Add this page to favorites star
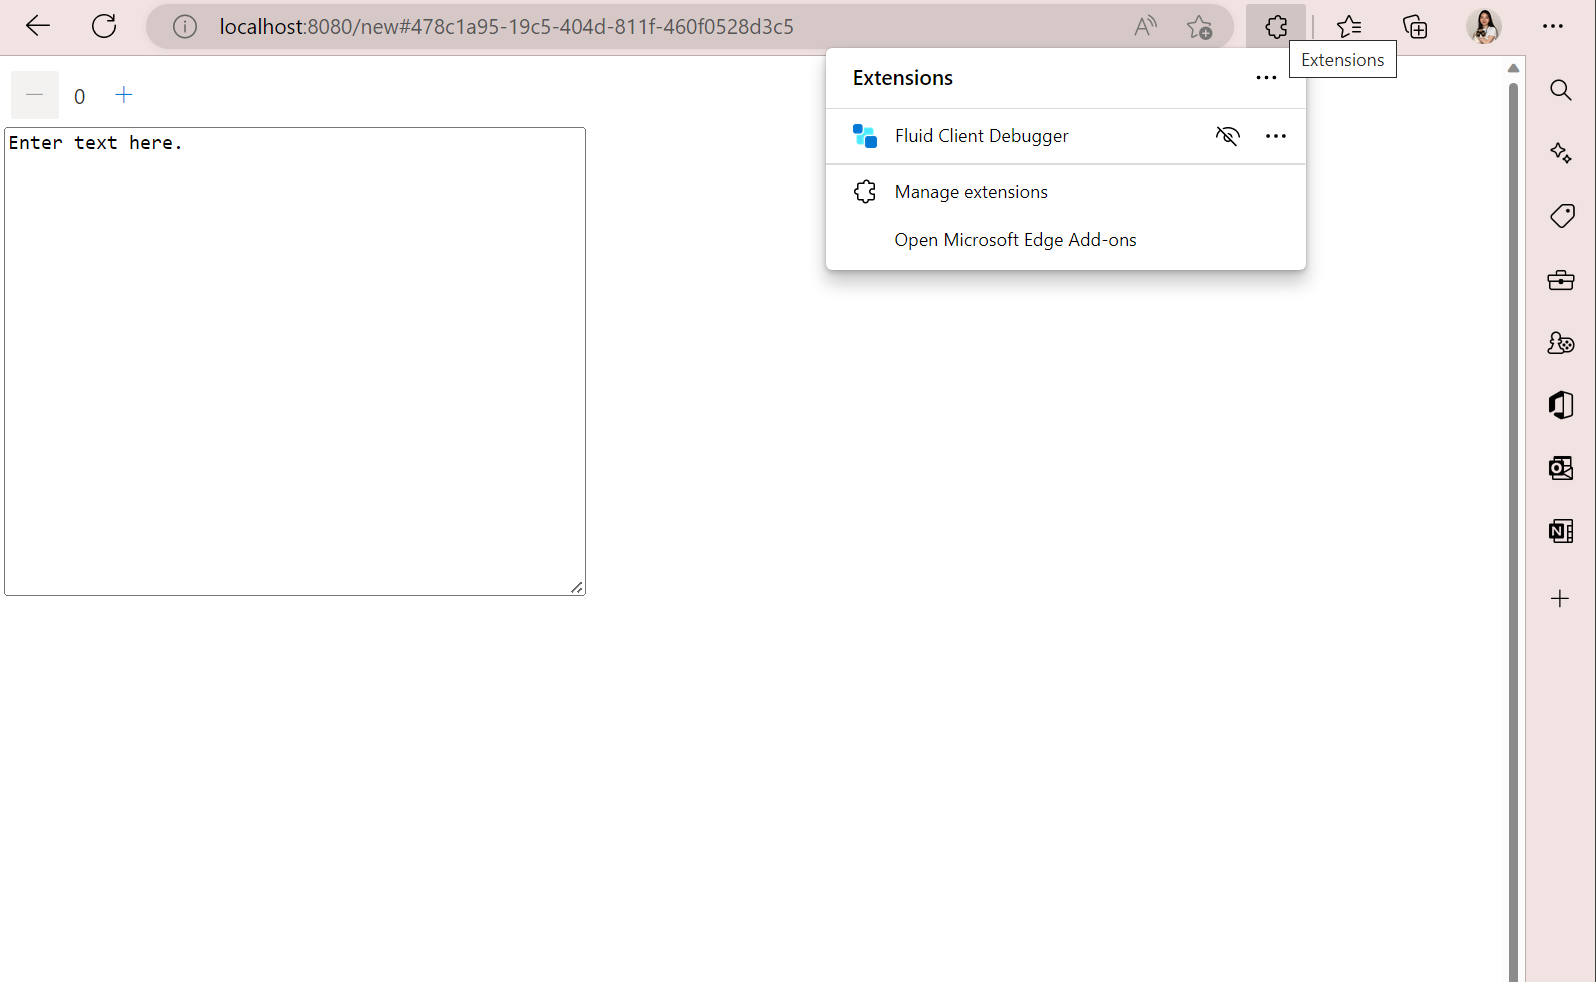The width and height of the screenshot is (1596, 982). [1199, 27]
